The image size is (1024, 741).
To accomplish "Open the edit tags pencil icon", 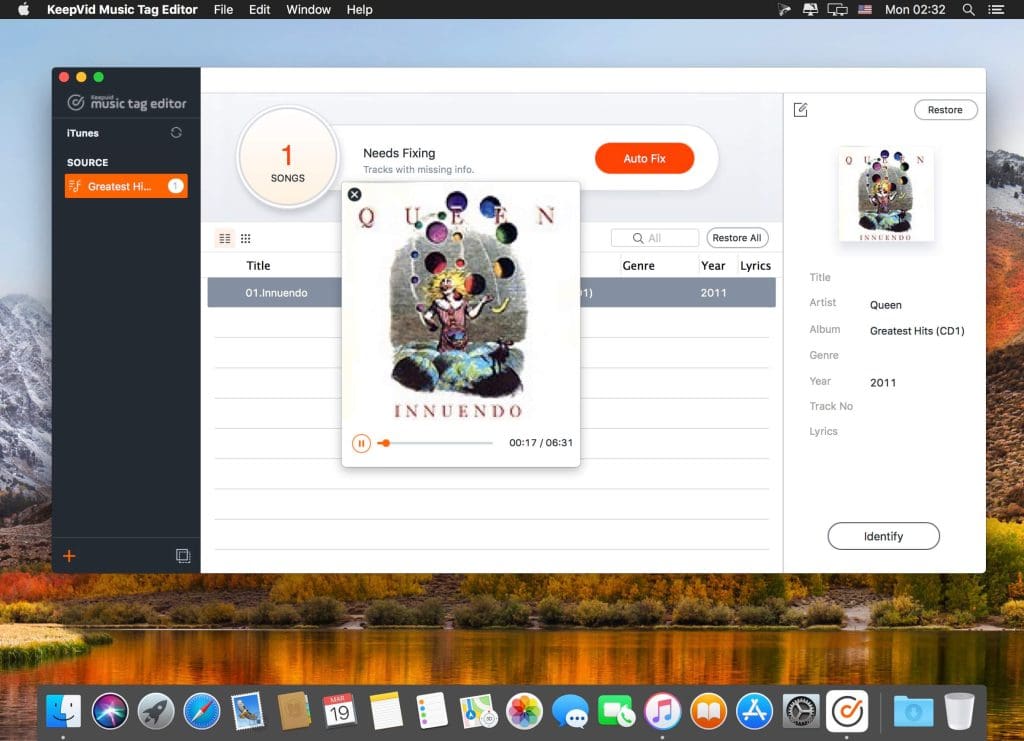I will 799,110.
